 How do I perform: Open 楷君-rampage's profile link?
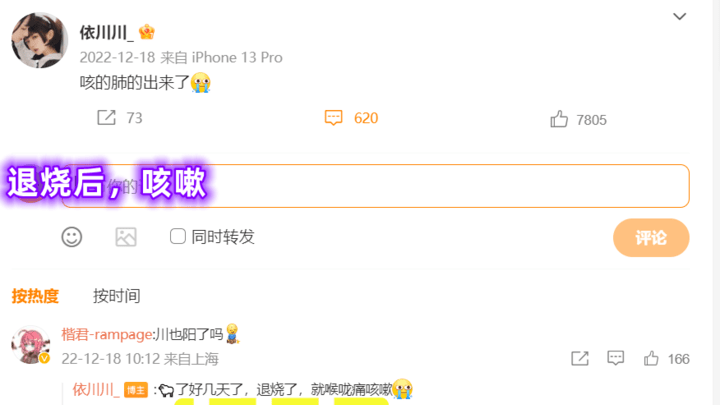(107, 334)
